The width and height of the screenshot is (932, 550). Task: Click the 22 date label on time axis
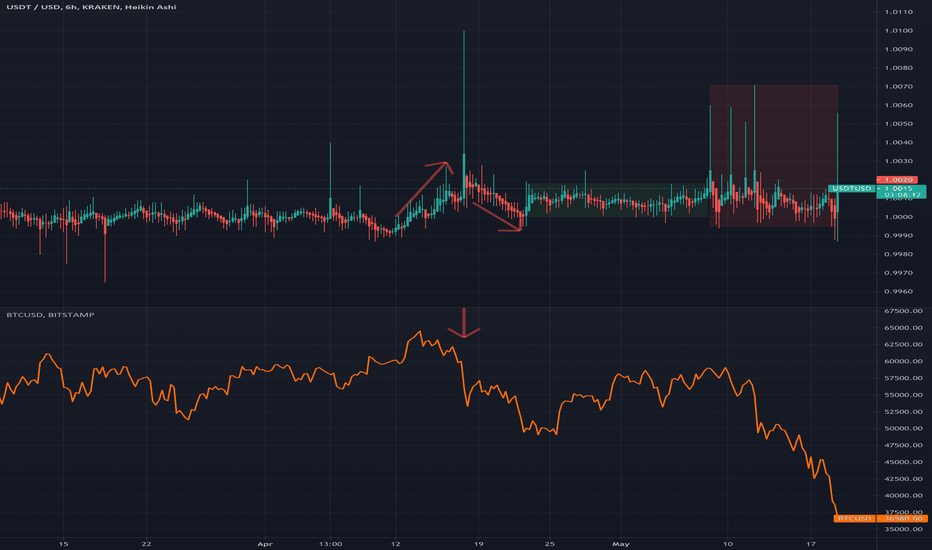147,544
